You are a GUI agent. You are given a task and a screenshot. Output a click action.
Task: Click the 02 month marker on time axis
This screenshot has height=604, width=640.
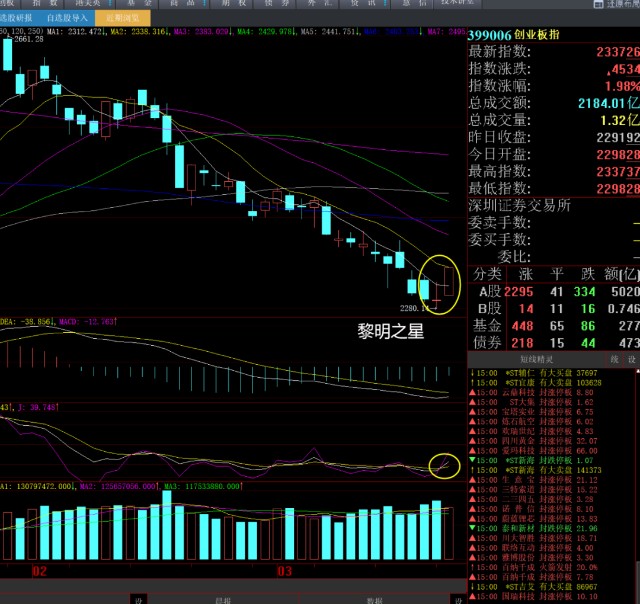tap(39, 570)
